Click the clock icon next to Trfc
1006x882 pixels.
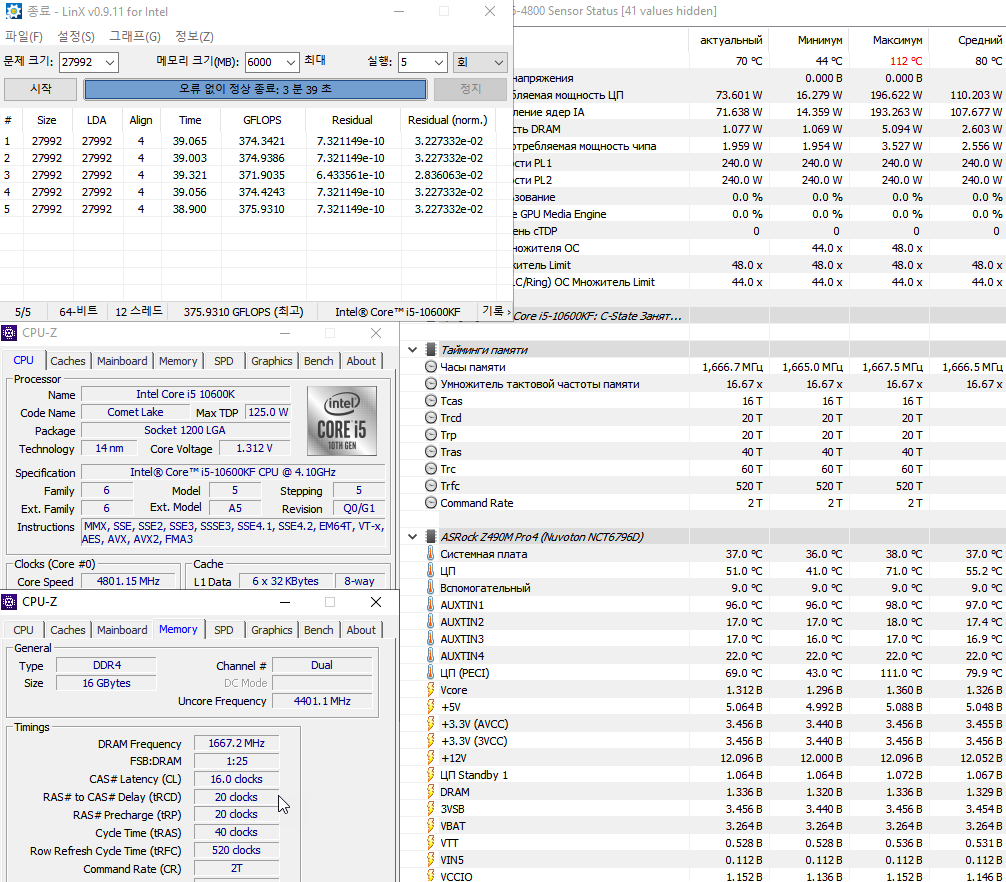(431, 486)
